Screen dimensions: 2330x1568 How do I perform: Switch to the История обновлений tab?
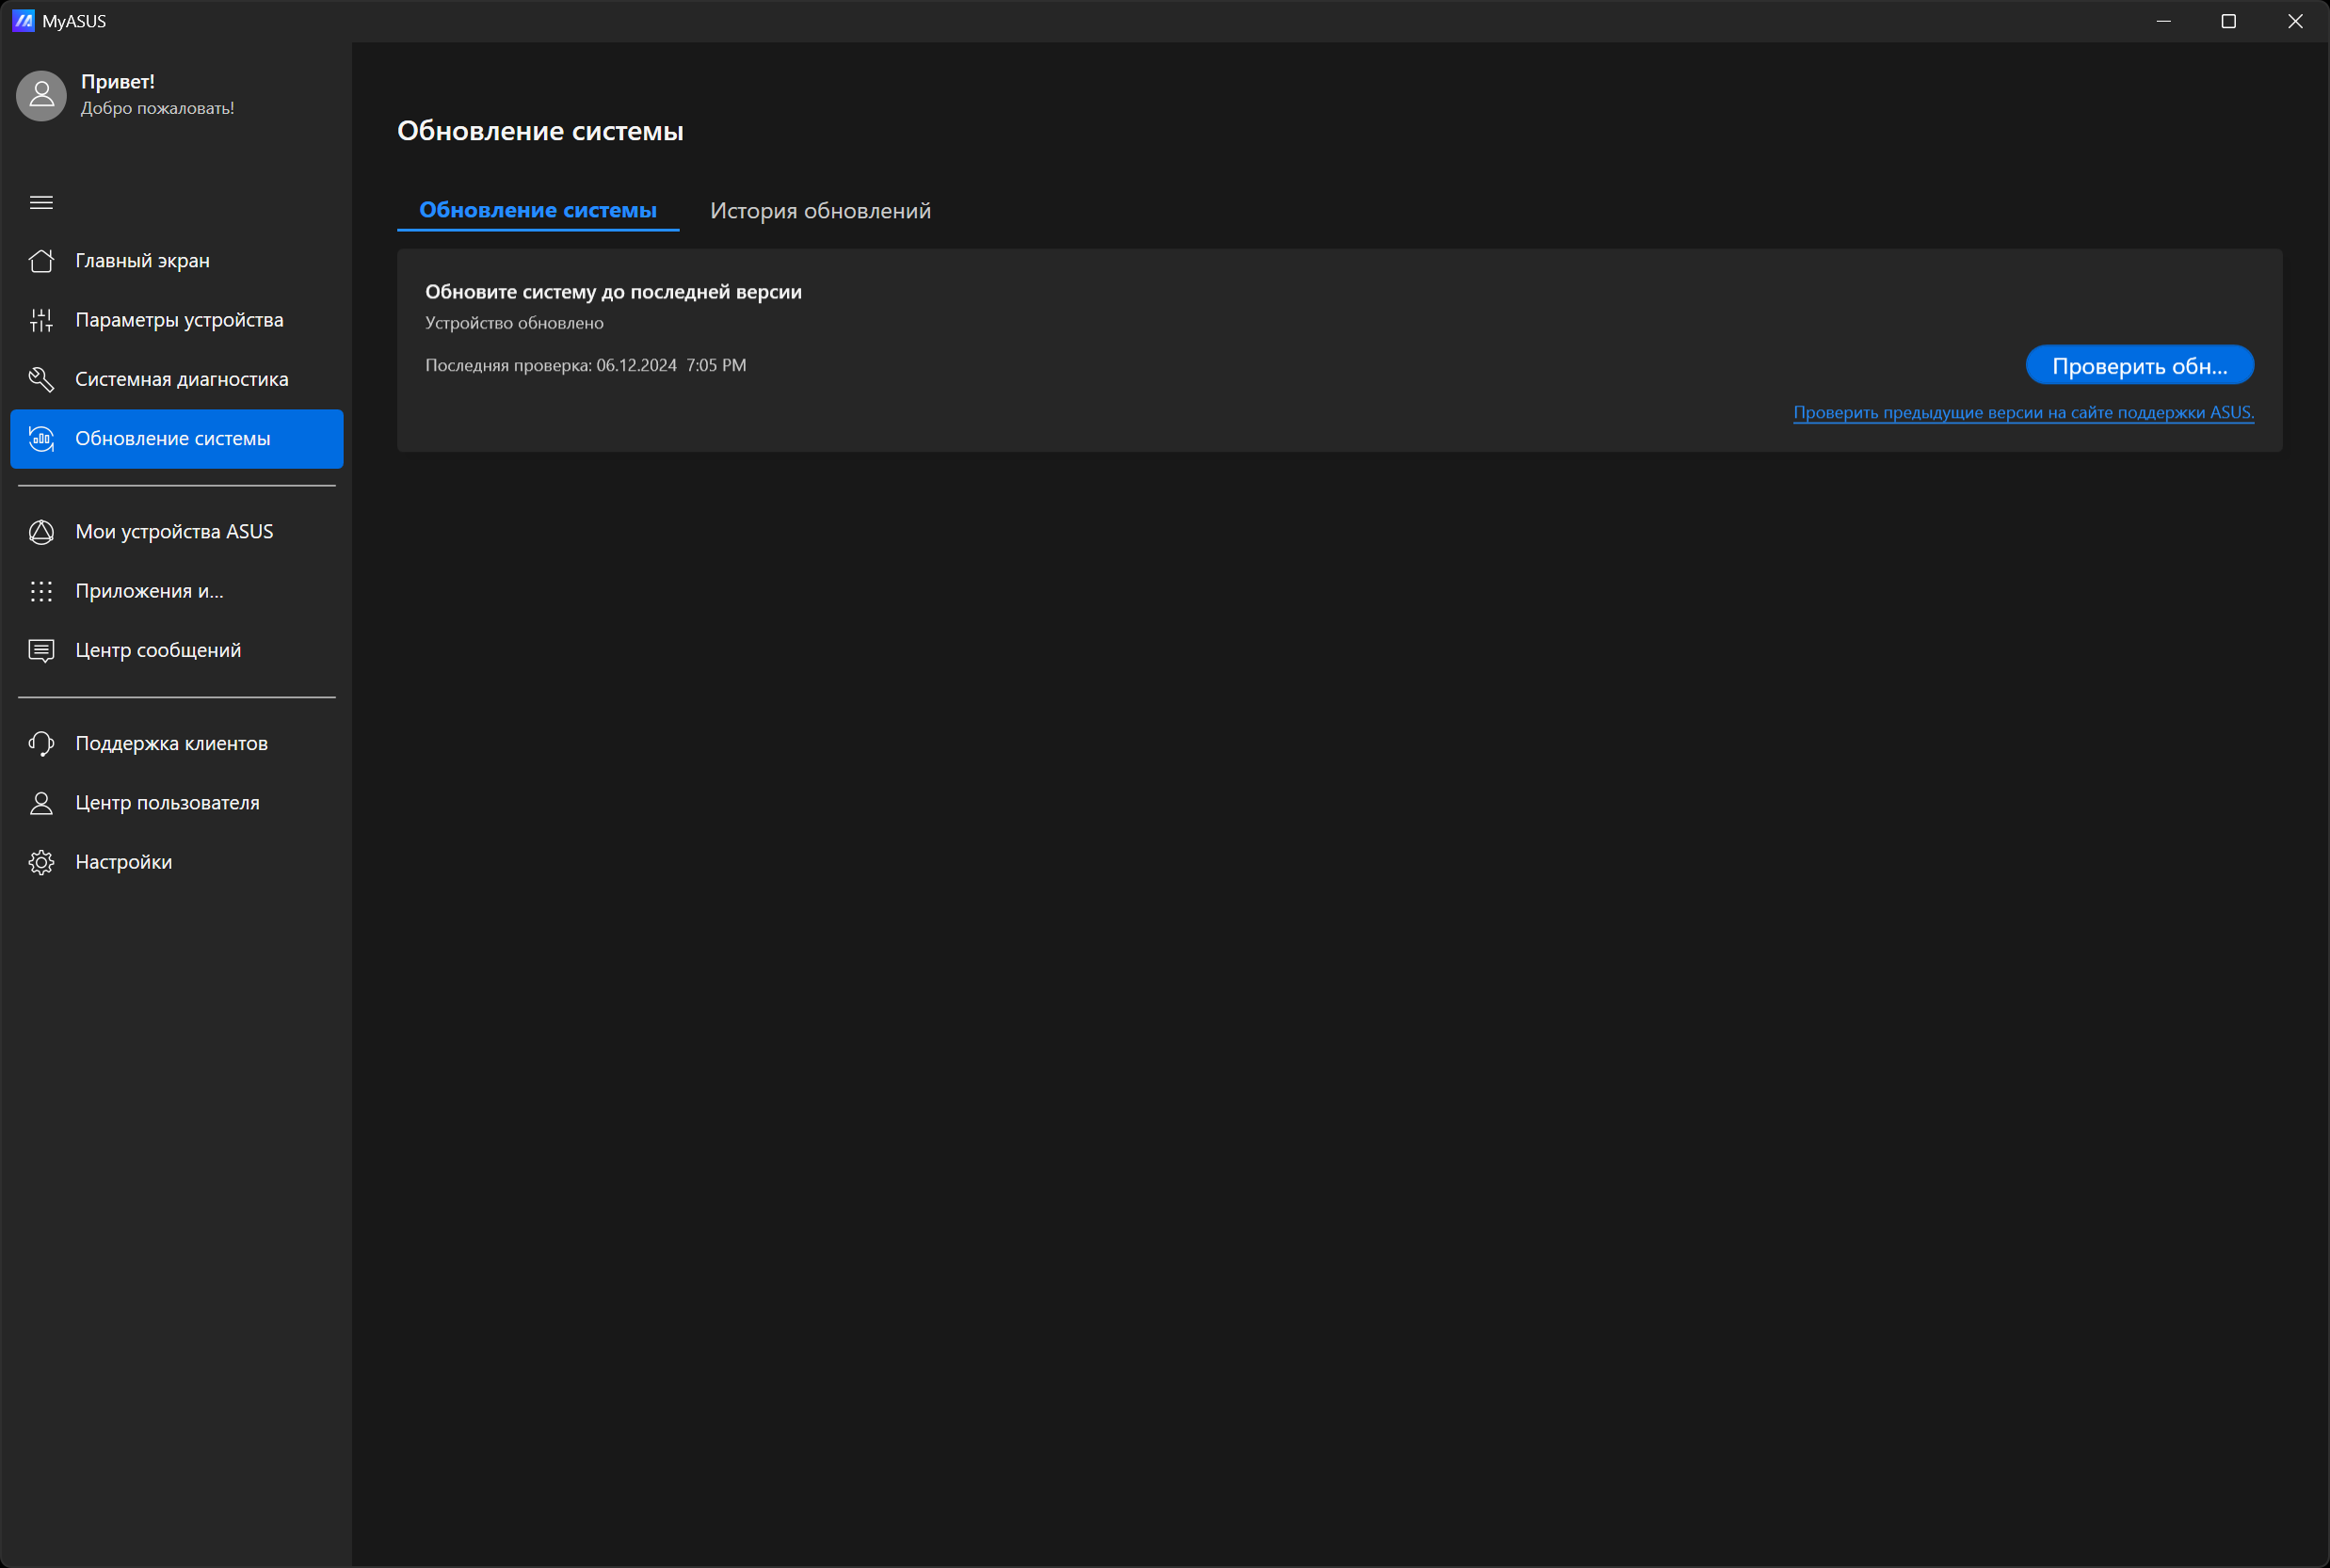click(820, 211)
